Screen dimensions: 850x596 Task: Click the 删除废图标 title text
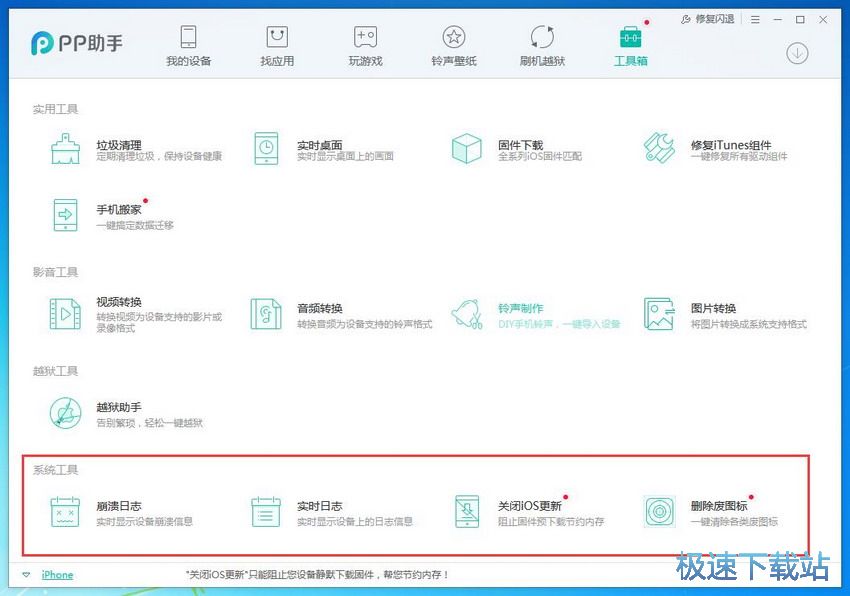[x=719, y=506]
